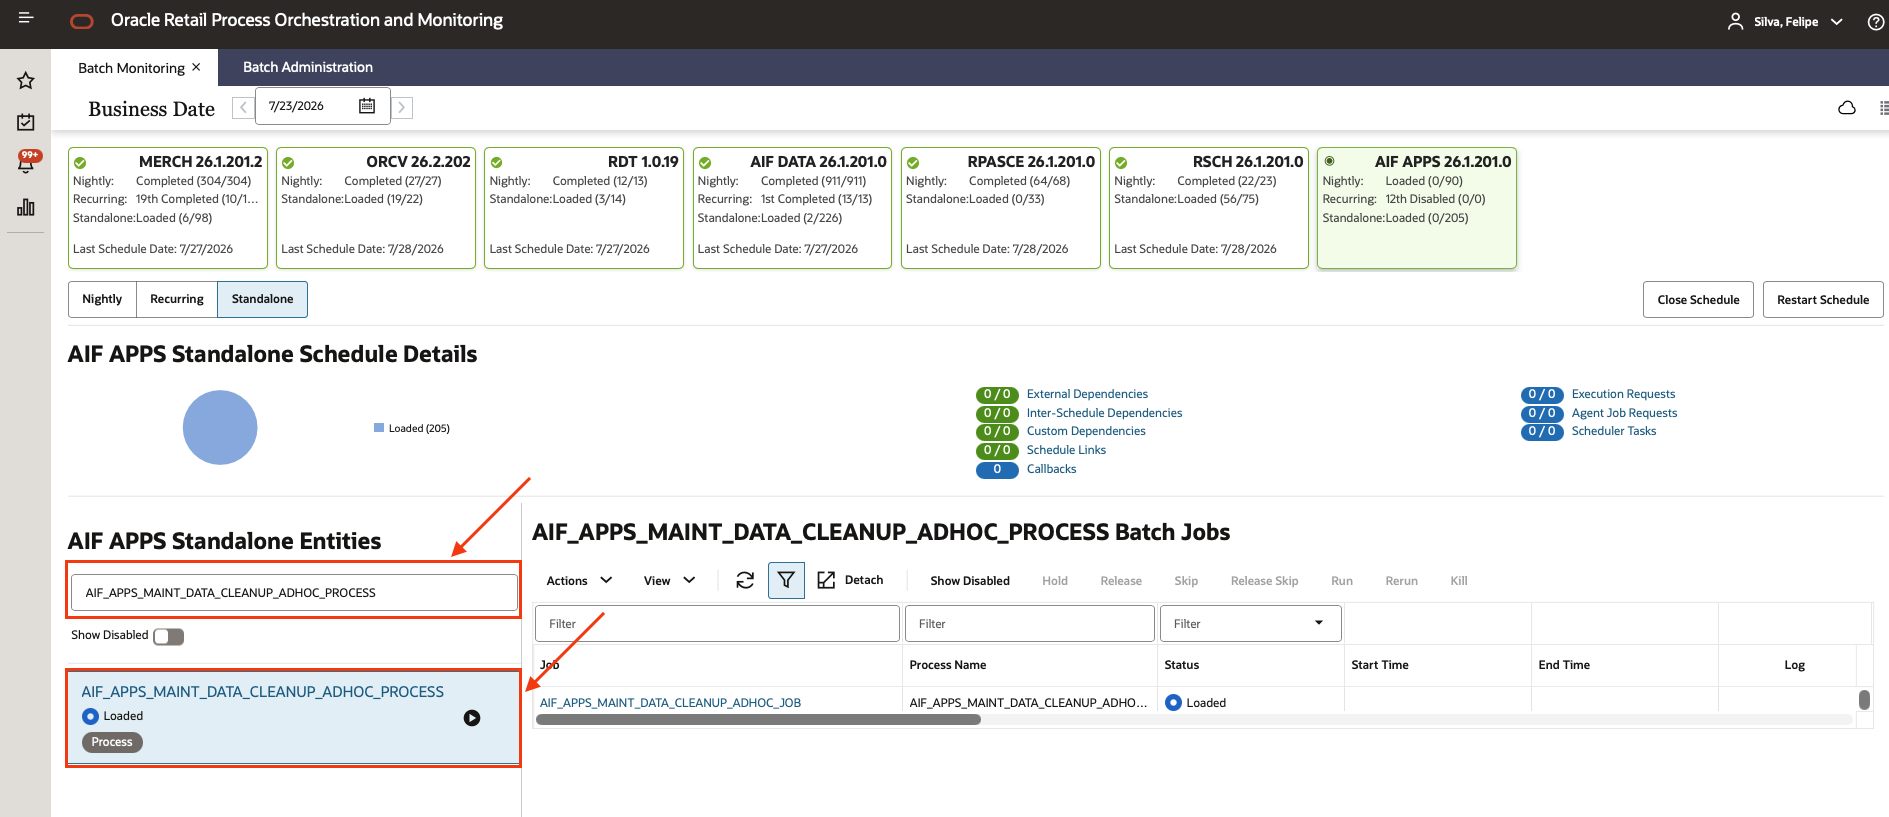
Task: Switch to Batch Monitoring tab
Action: tap(131, 68)
